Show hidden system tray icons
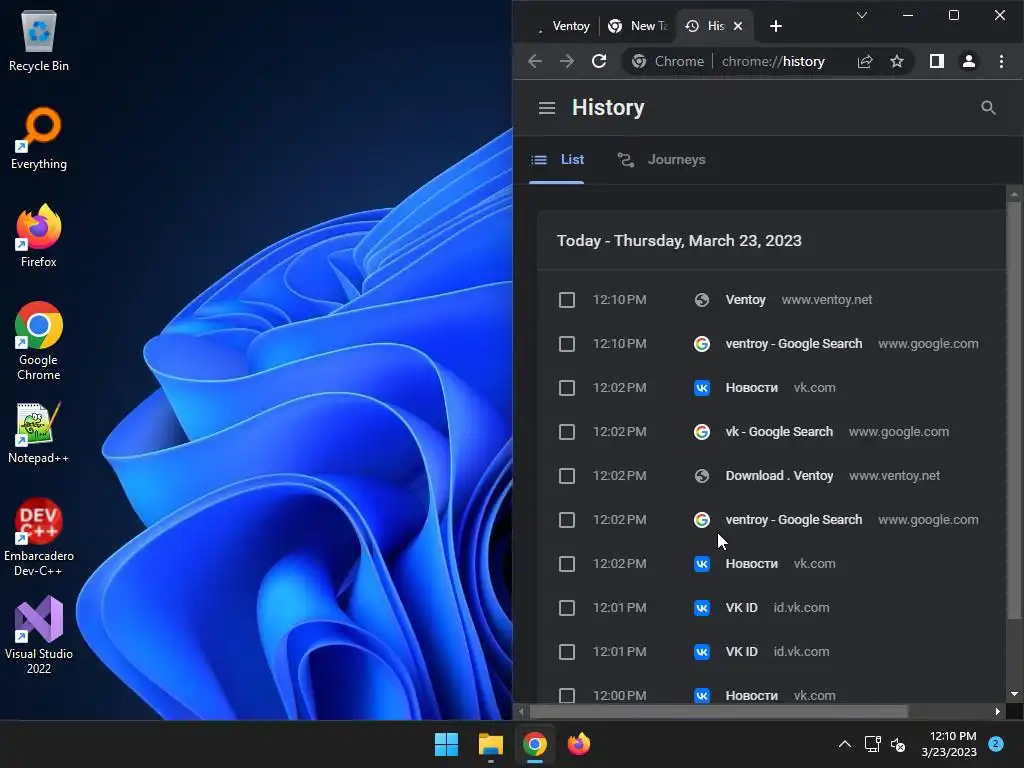Screen dimensions: 1024x768 coord(844,744)
